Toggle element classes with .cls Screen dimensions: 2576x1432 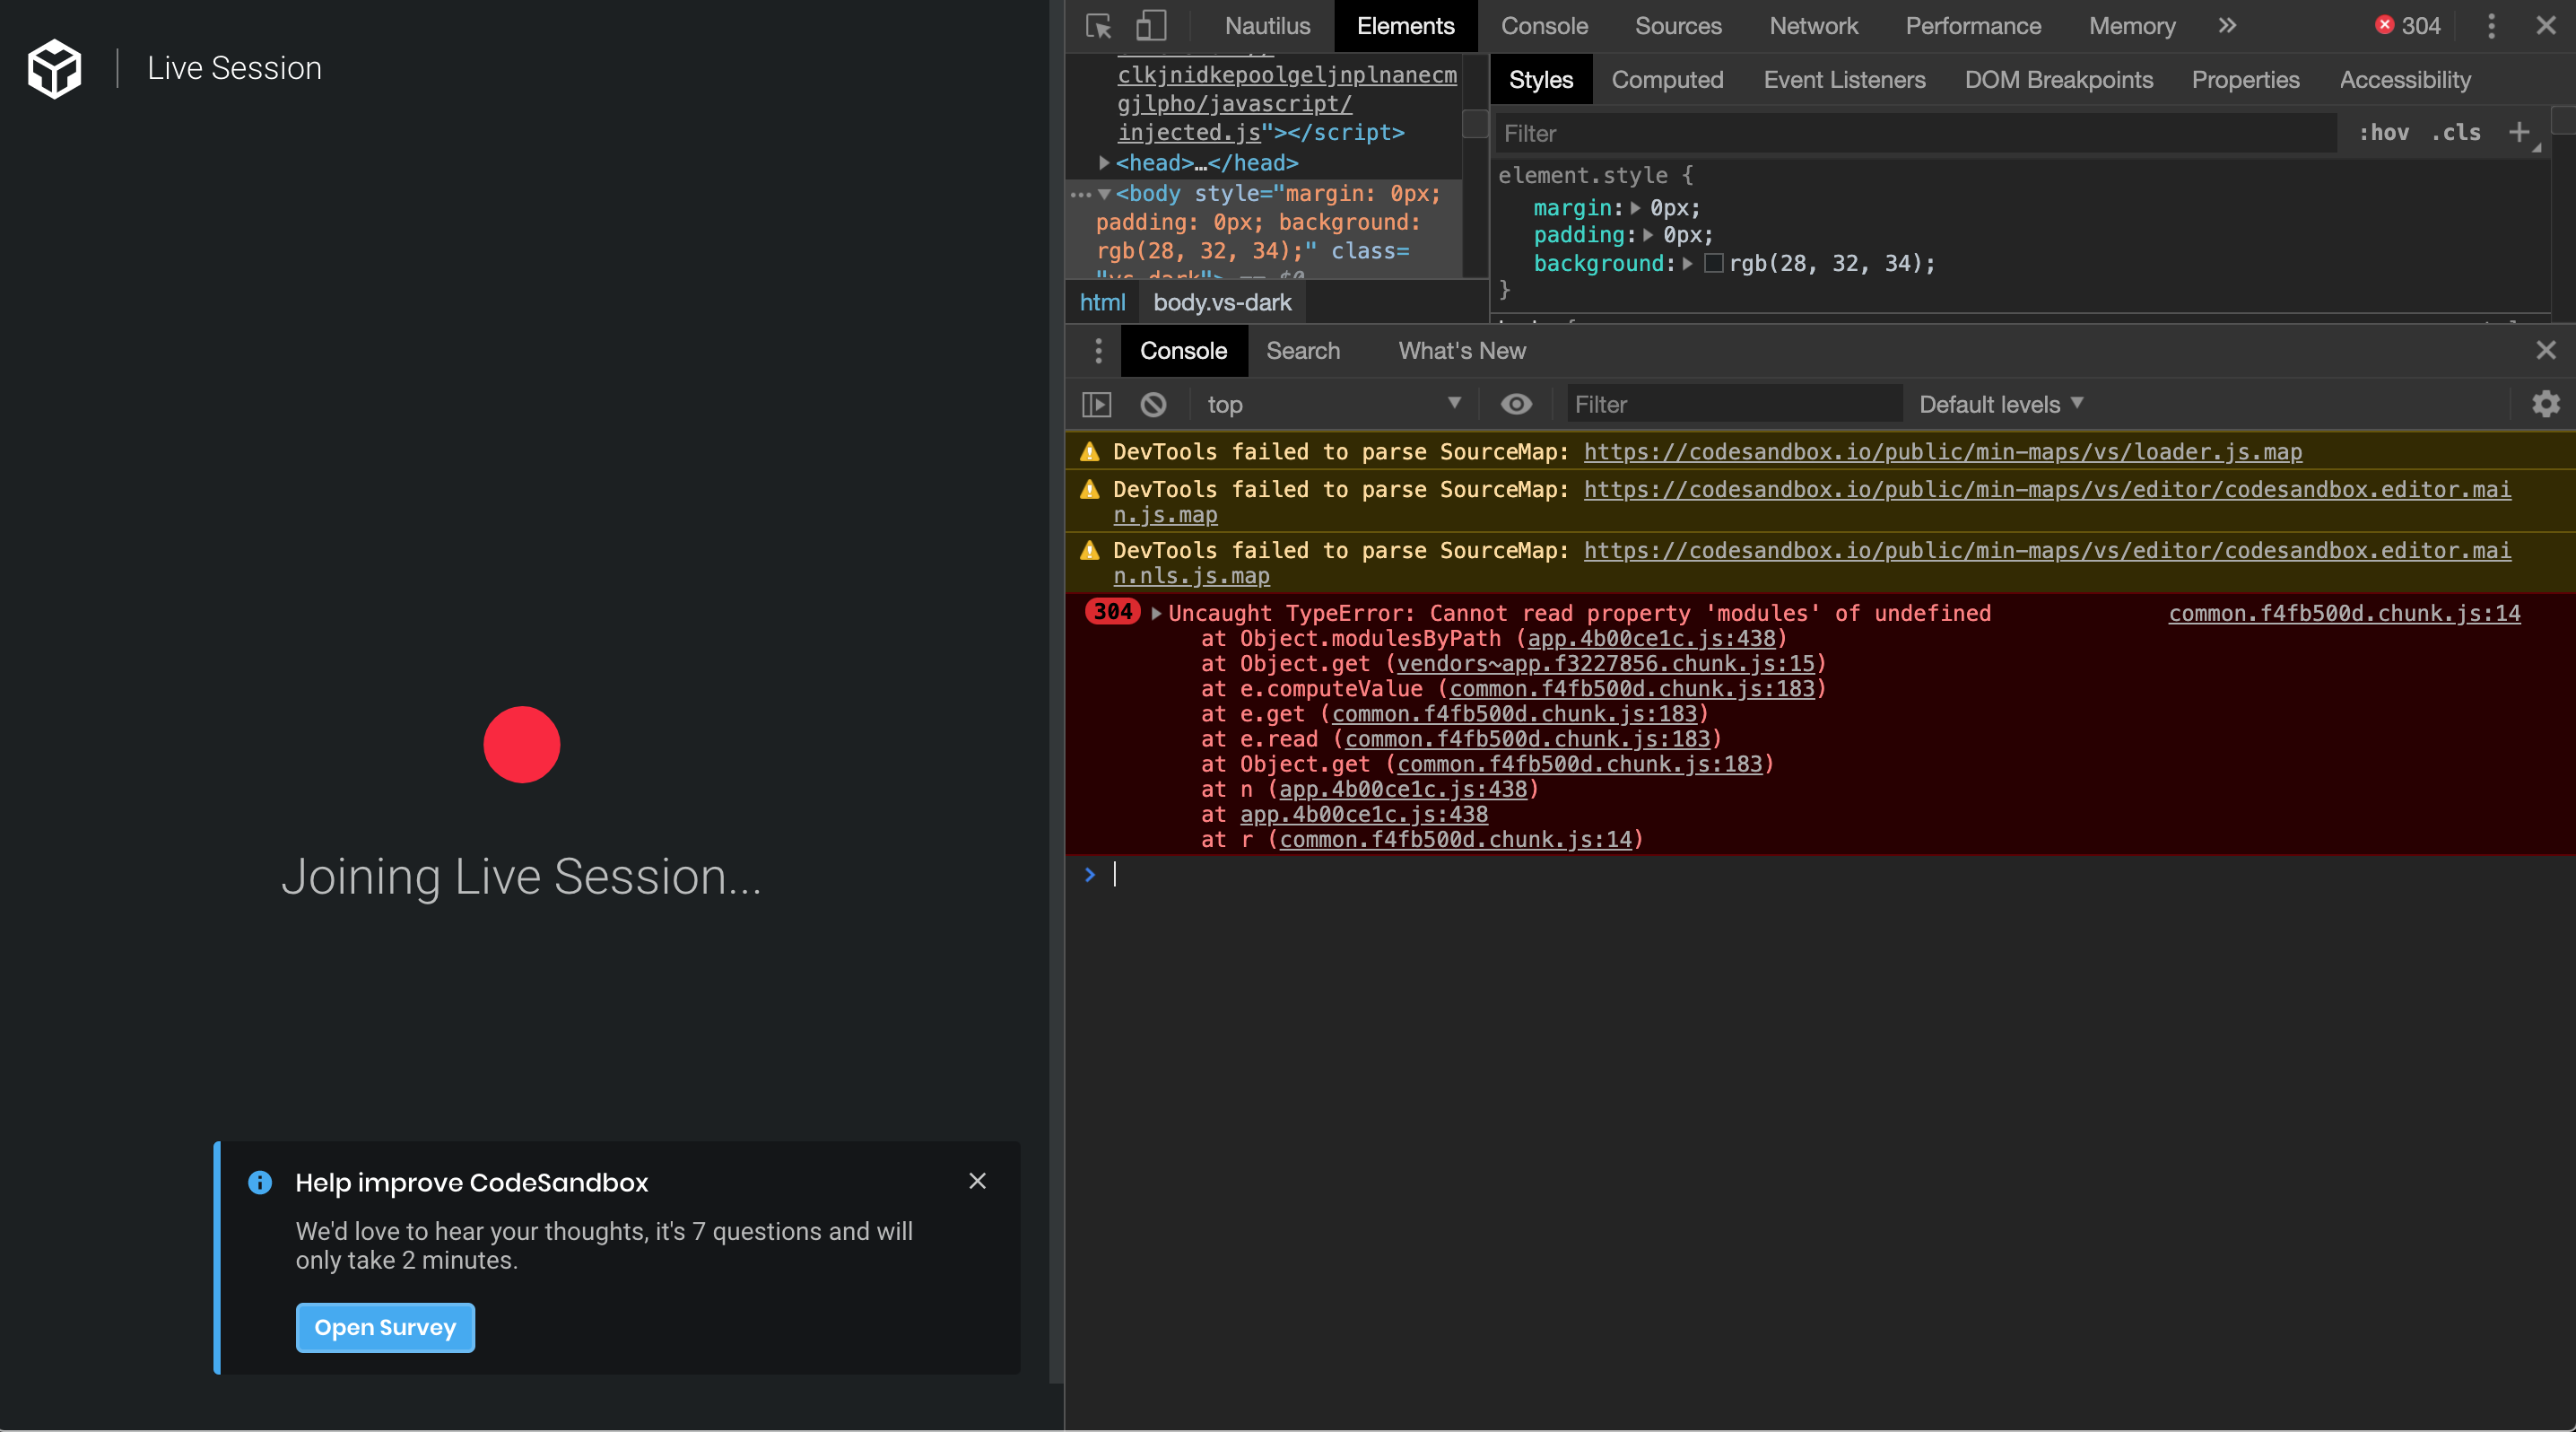point(2456,133)
